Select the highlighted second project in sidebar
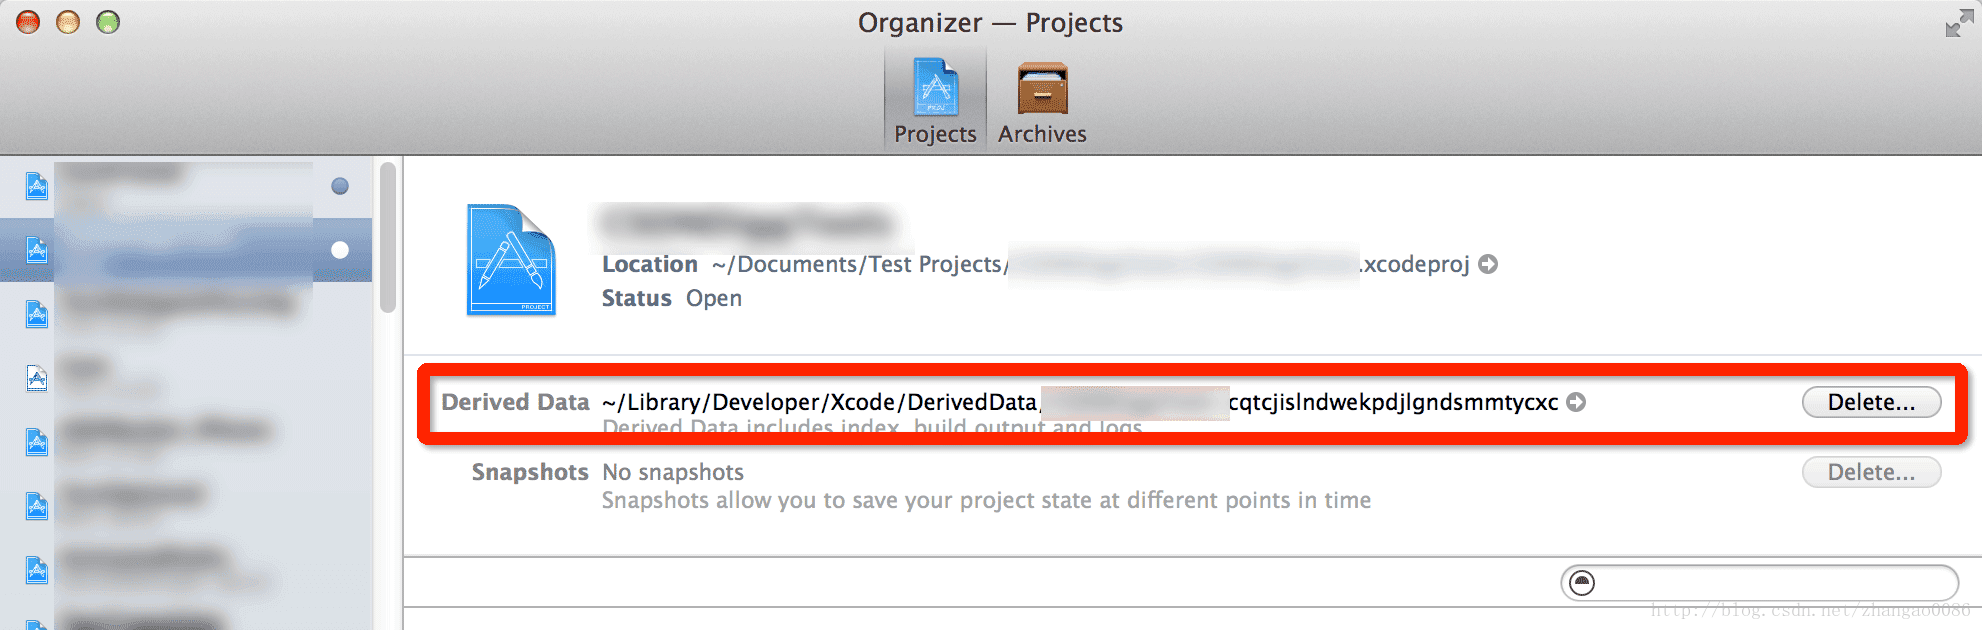 [186, 250]
